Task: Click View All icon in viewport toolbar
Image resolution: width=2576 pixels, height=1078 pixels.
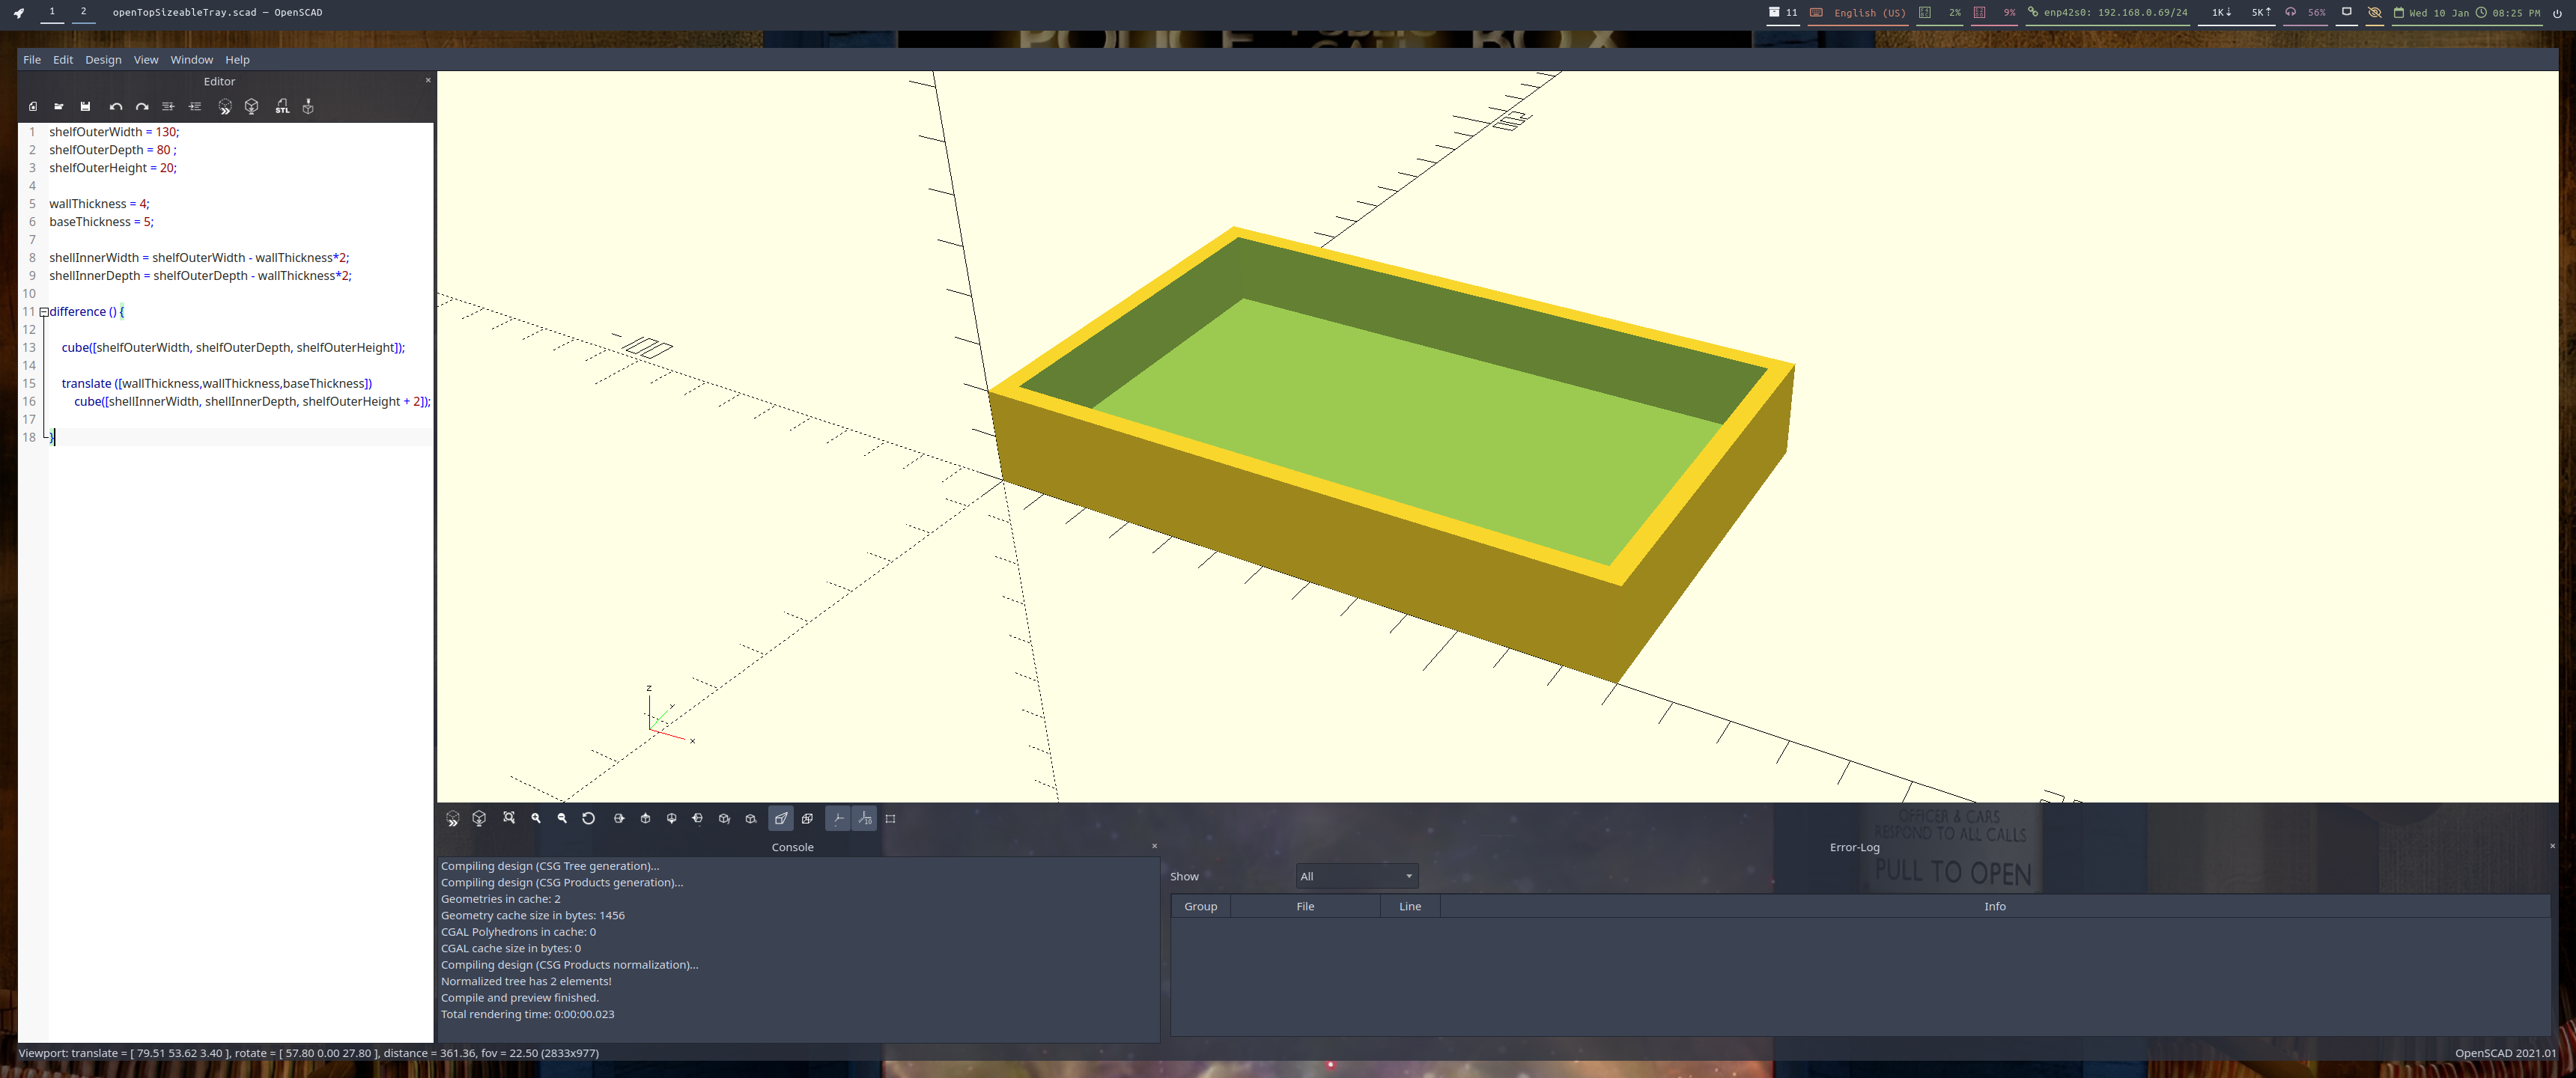Action: pos(509,818)
